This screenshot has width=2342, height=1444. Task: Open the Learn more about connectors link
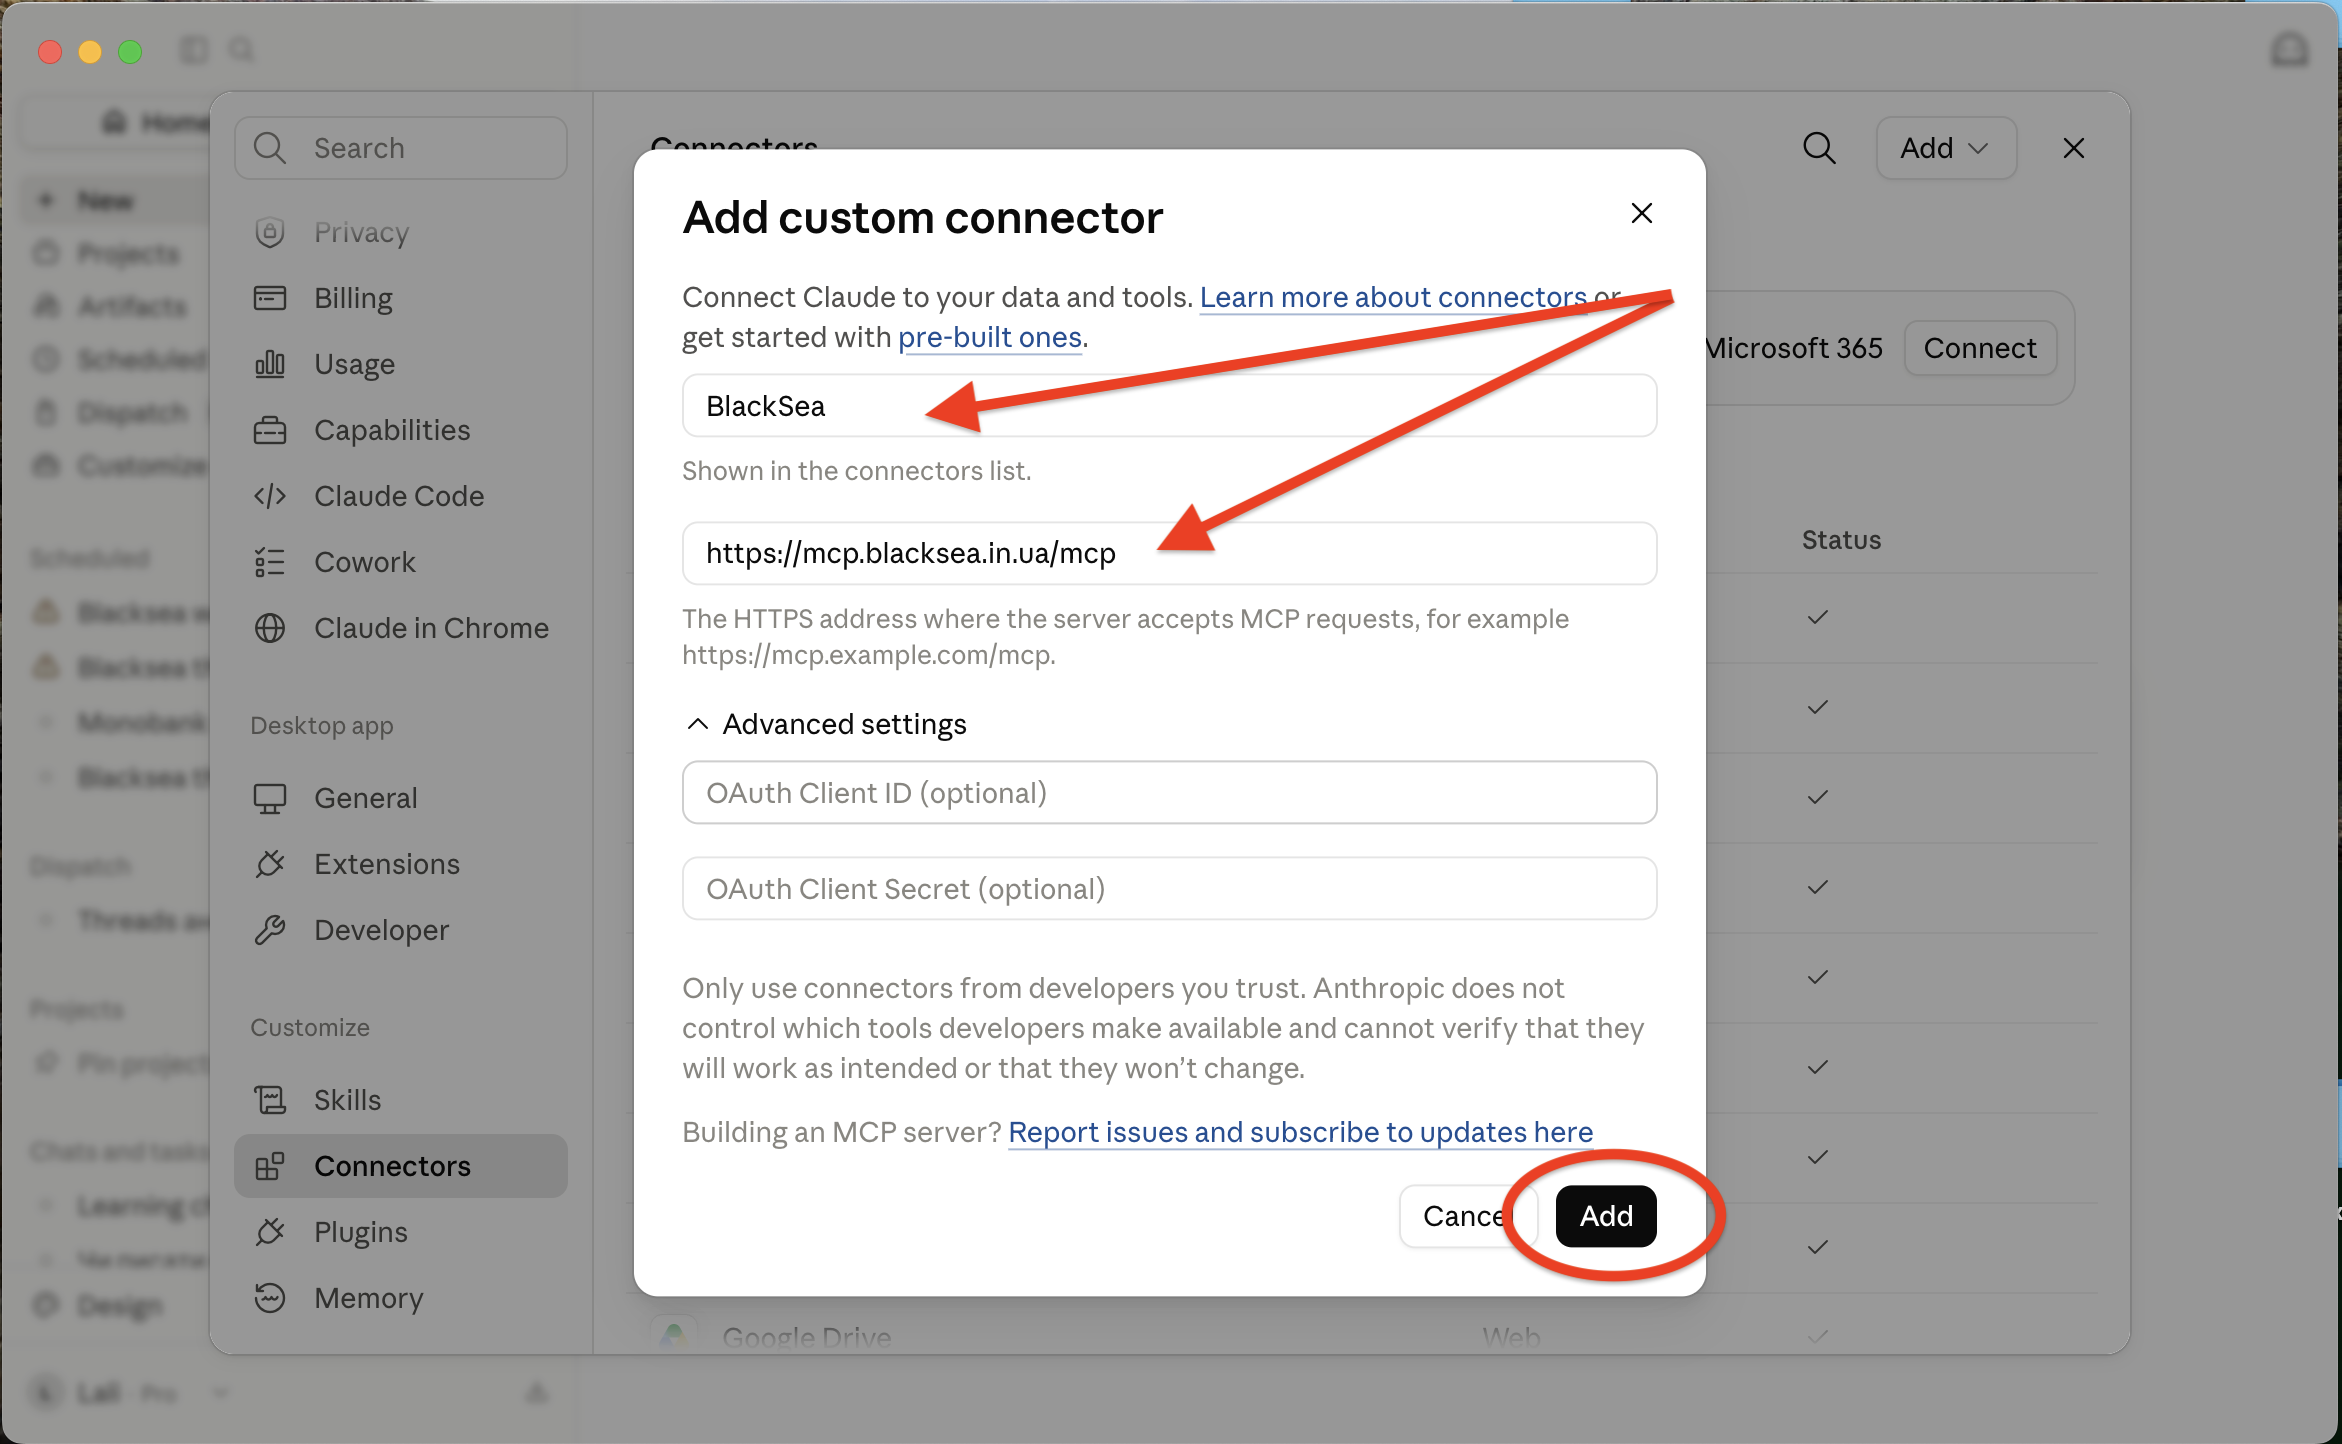click(x=1393, y=297)
